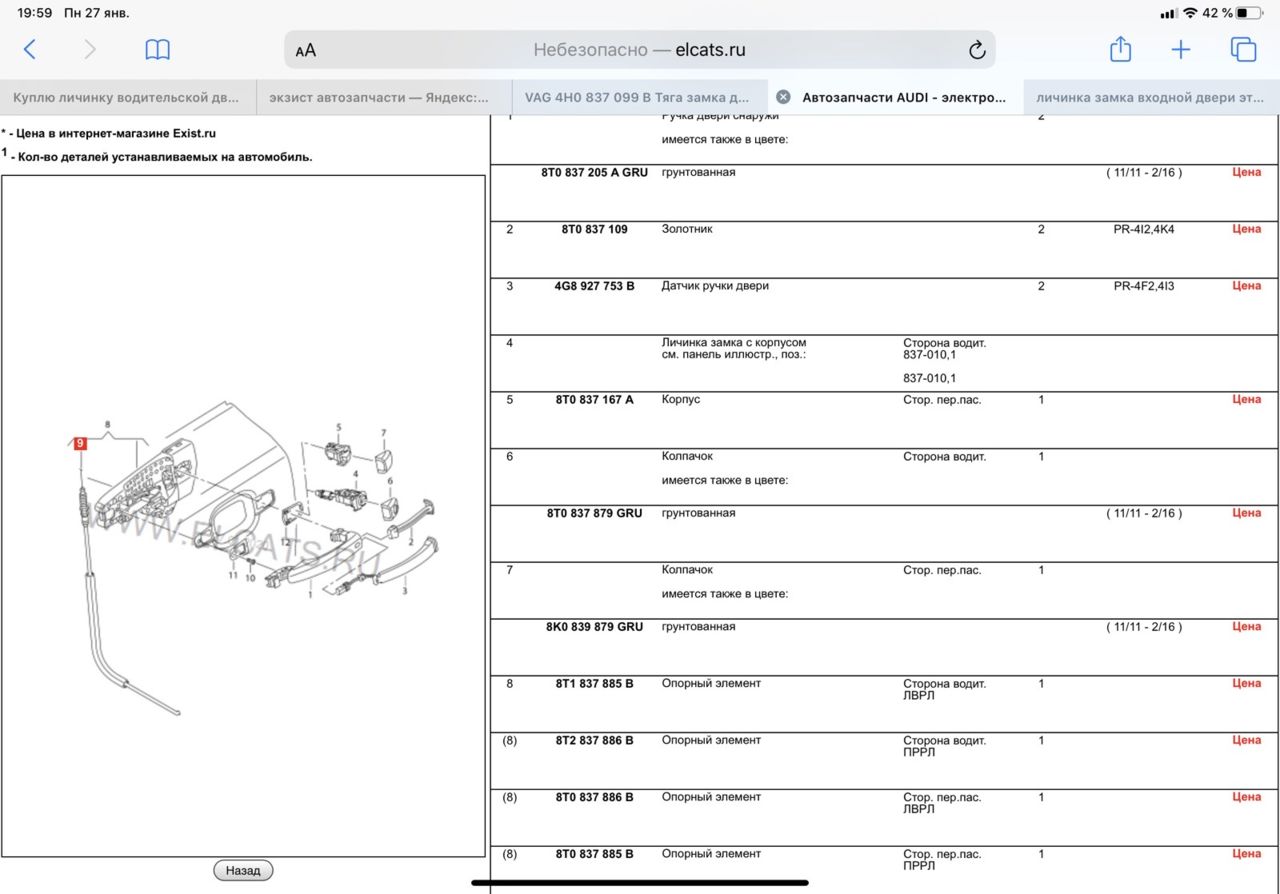Open the Safari share sheet

point(1120,49)
